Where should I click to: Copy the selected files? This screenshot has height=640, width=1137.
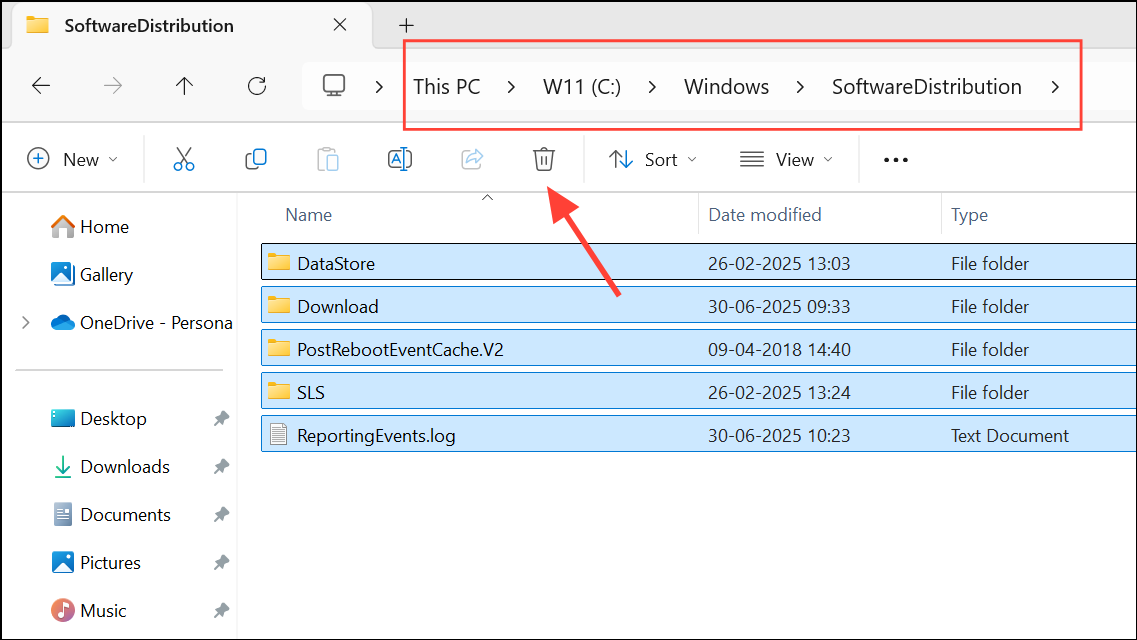tap(255, 159)
